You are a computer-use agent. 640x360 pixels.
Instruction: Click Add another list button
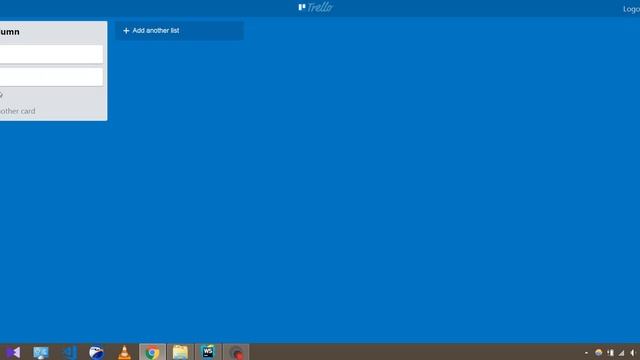(180, 31)
